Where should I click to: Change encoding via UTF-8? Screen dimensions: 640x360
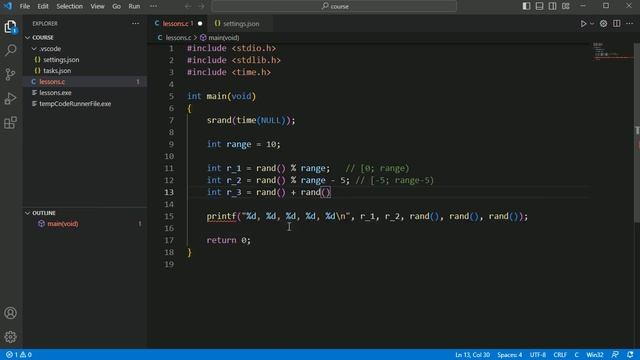point(538,355)
